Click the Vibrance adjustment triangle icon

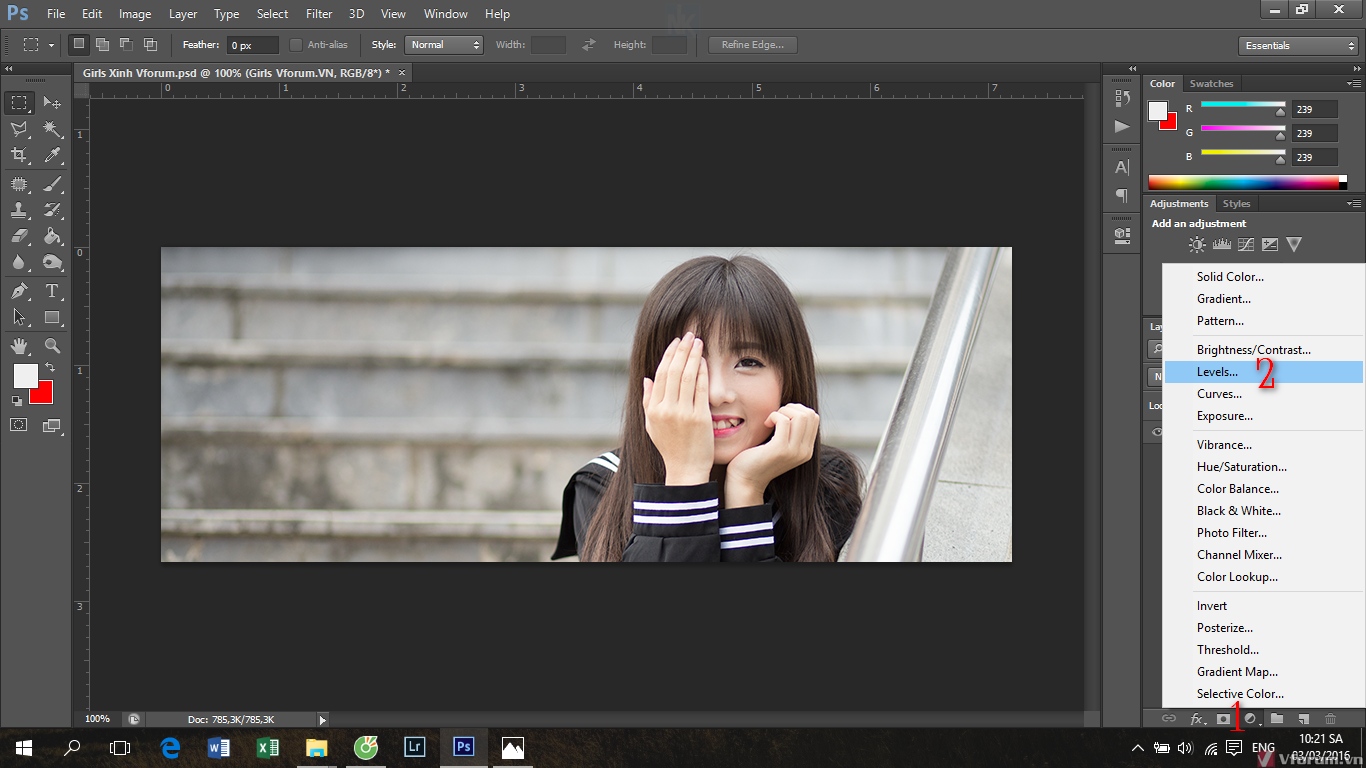1294,244
